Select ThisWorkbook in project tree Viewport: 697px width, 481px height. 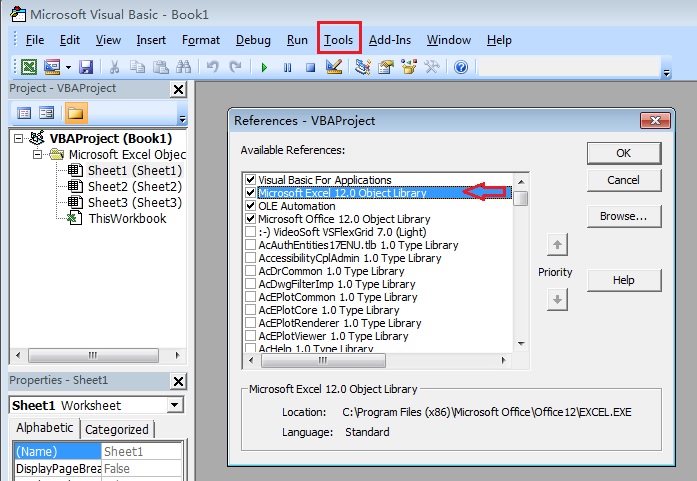pos(127,219)
